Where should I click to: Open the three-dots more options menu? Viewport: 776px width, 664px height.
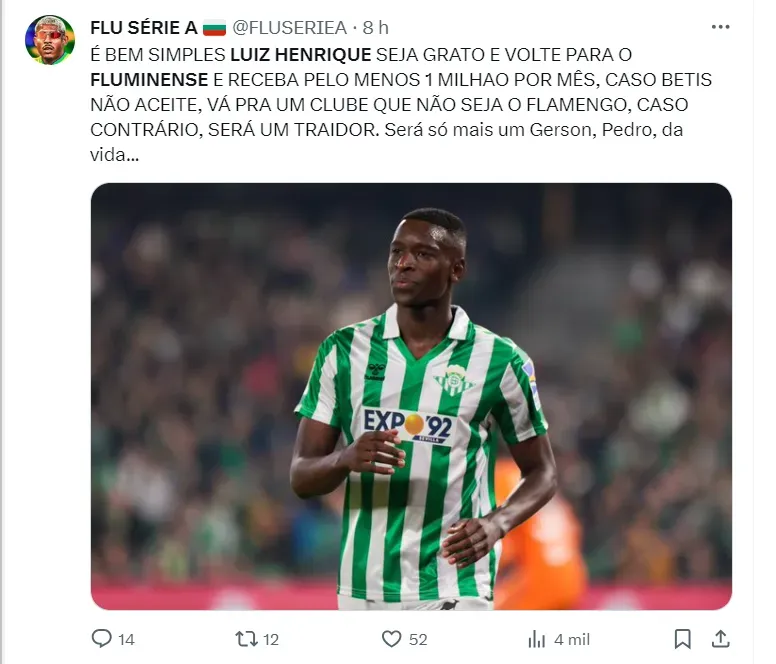point(720,27)
